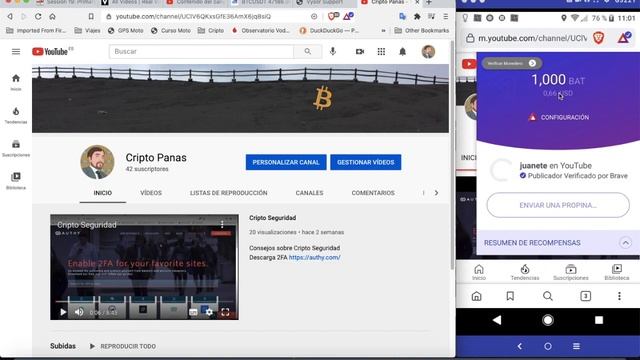Tap Suscripciones in mobile YouTube bottom bar
Screen dimensions: 640x360
coord(571,272)
